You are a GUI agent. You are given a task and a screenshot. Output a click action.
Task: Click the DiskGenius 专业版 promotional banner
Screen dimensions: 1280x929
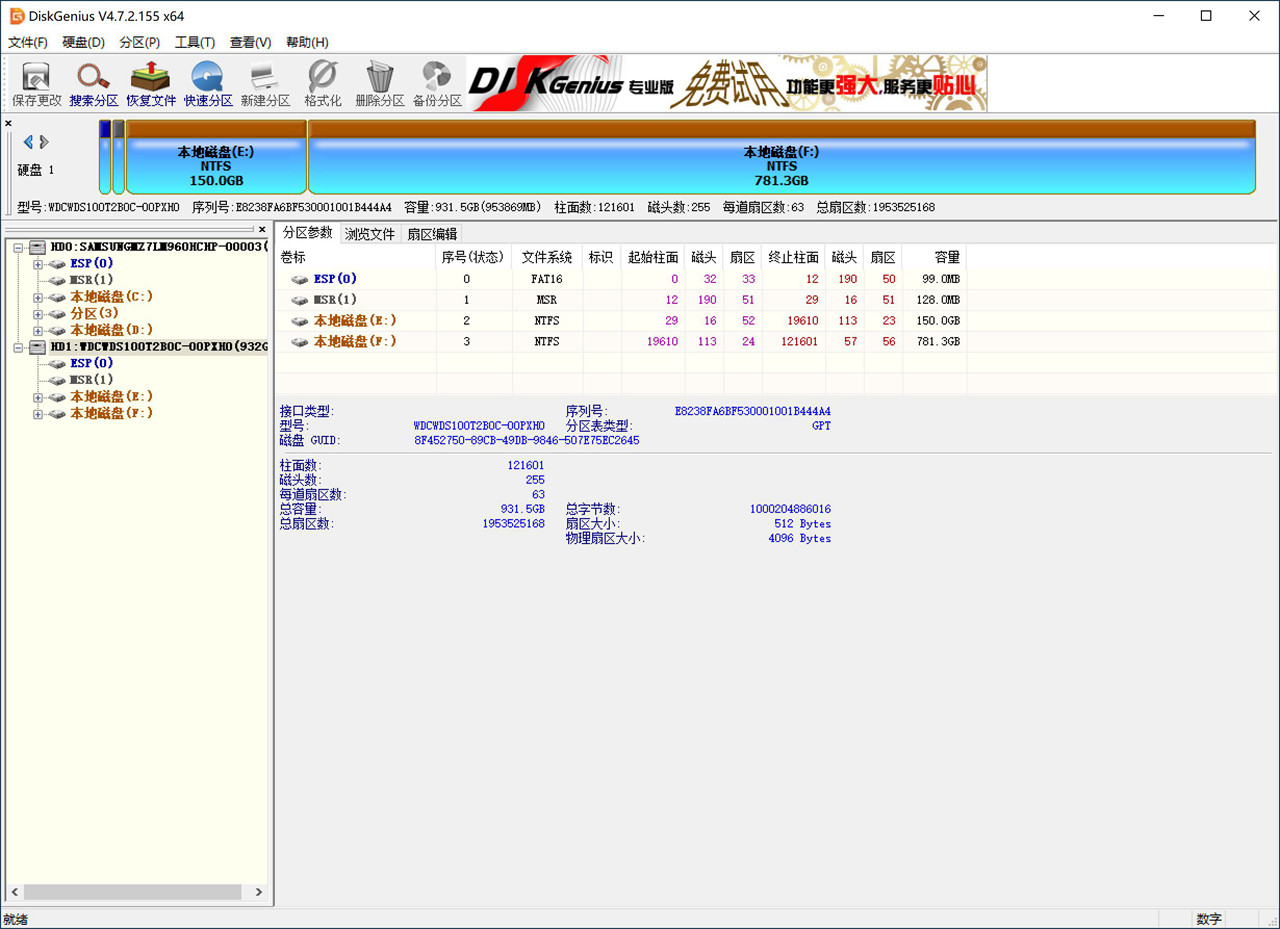tap(725, 80)
